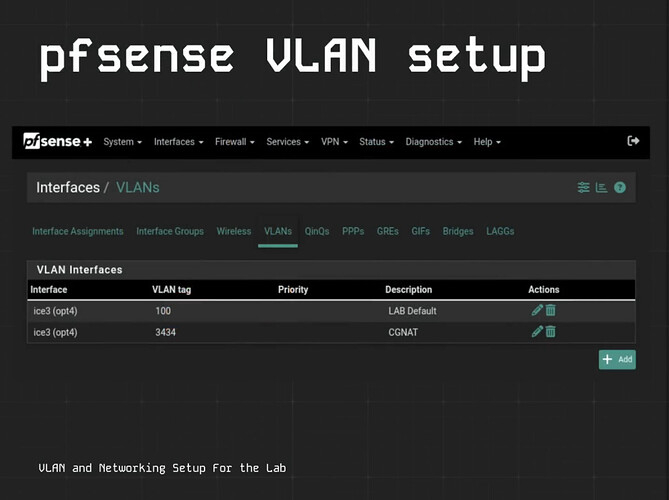Click the logout icon in navbar

click(x=633, y=141)
